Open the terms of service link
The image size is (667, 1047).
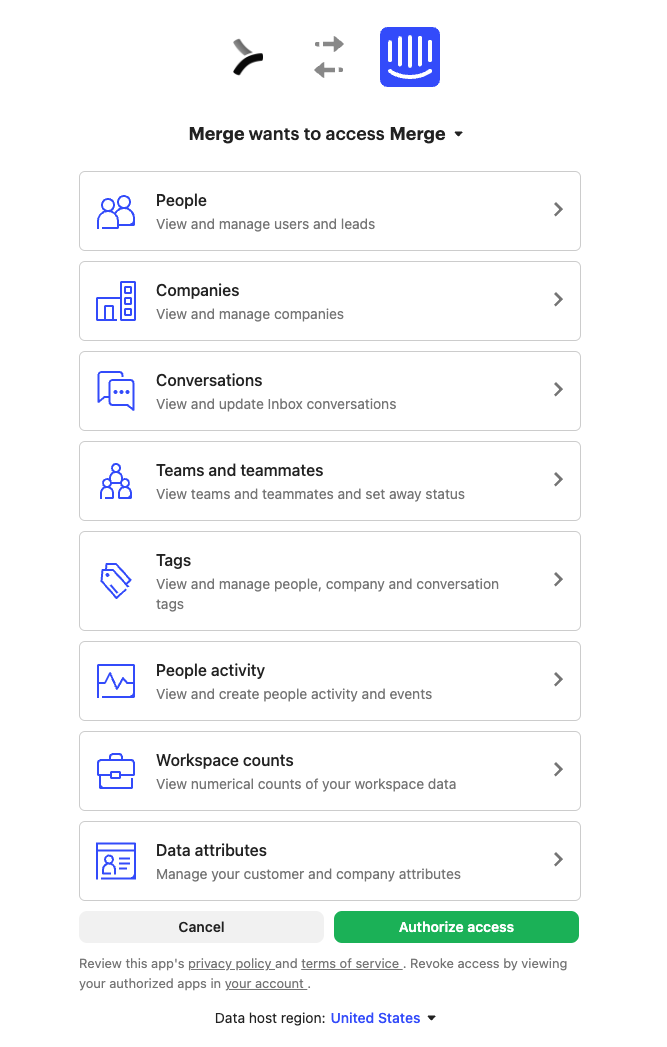pos(350,964)
